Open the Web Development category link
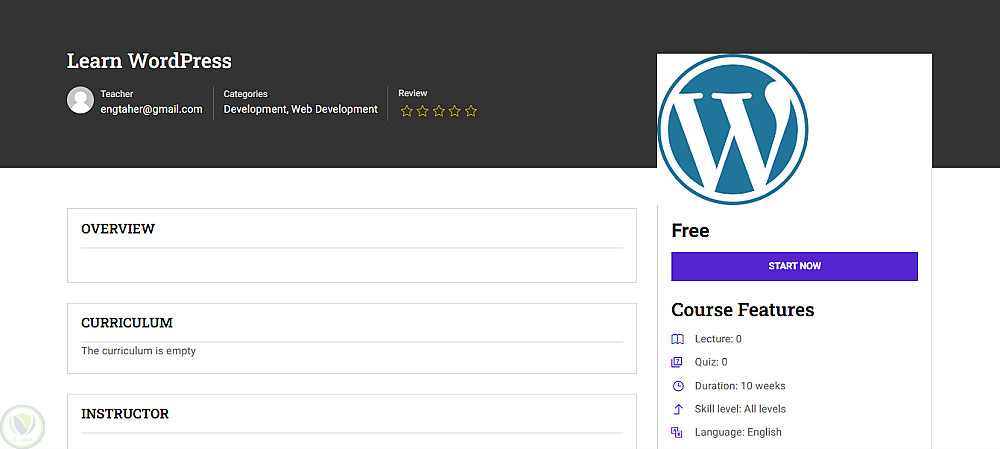 (x=335, y=109)
